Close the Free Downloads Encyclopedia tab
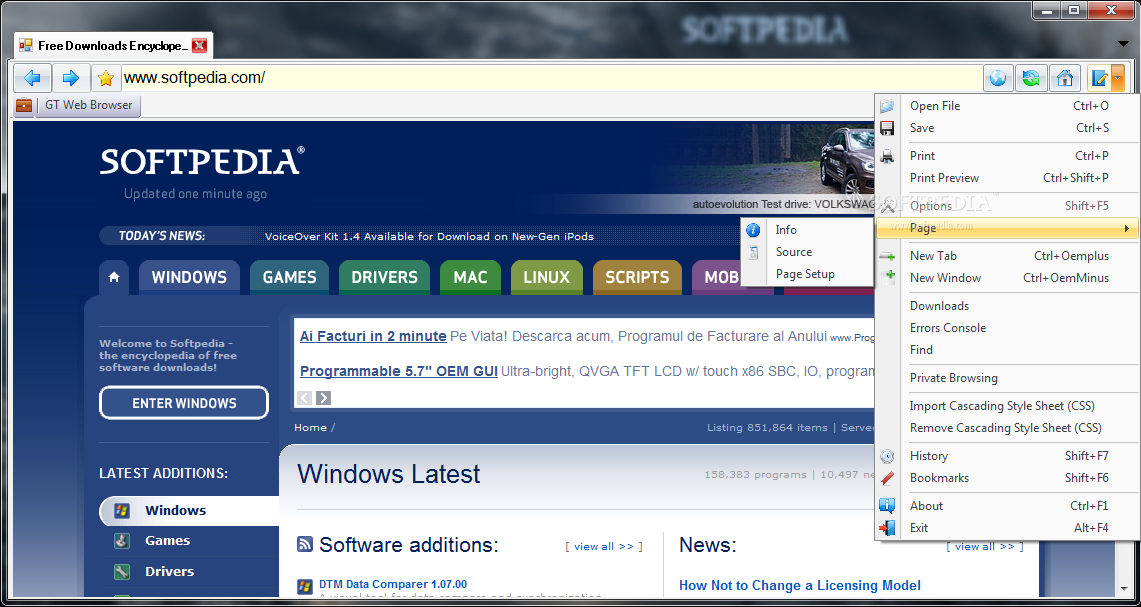This screenshot has height=607, width=1141. coord(199,46)
